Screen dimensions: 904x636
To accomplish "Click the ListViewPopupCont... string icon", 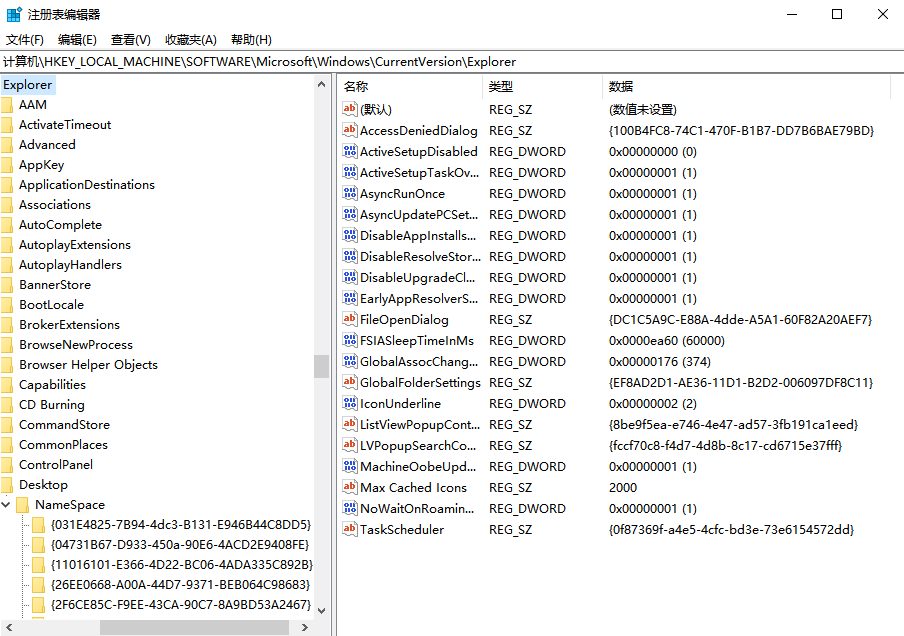I will (x=349, y=424).
